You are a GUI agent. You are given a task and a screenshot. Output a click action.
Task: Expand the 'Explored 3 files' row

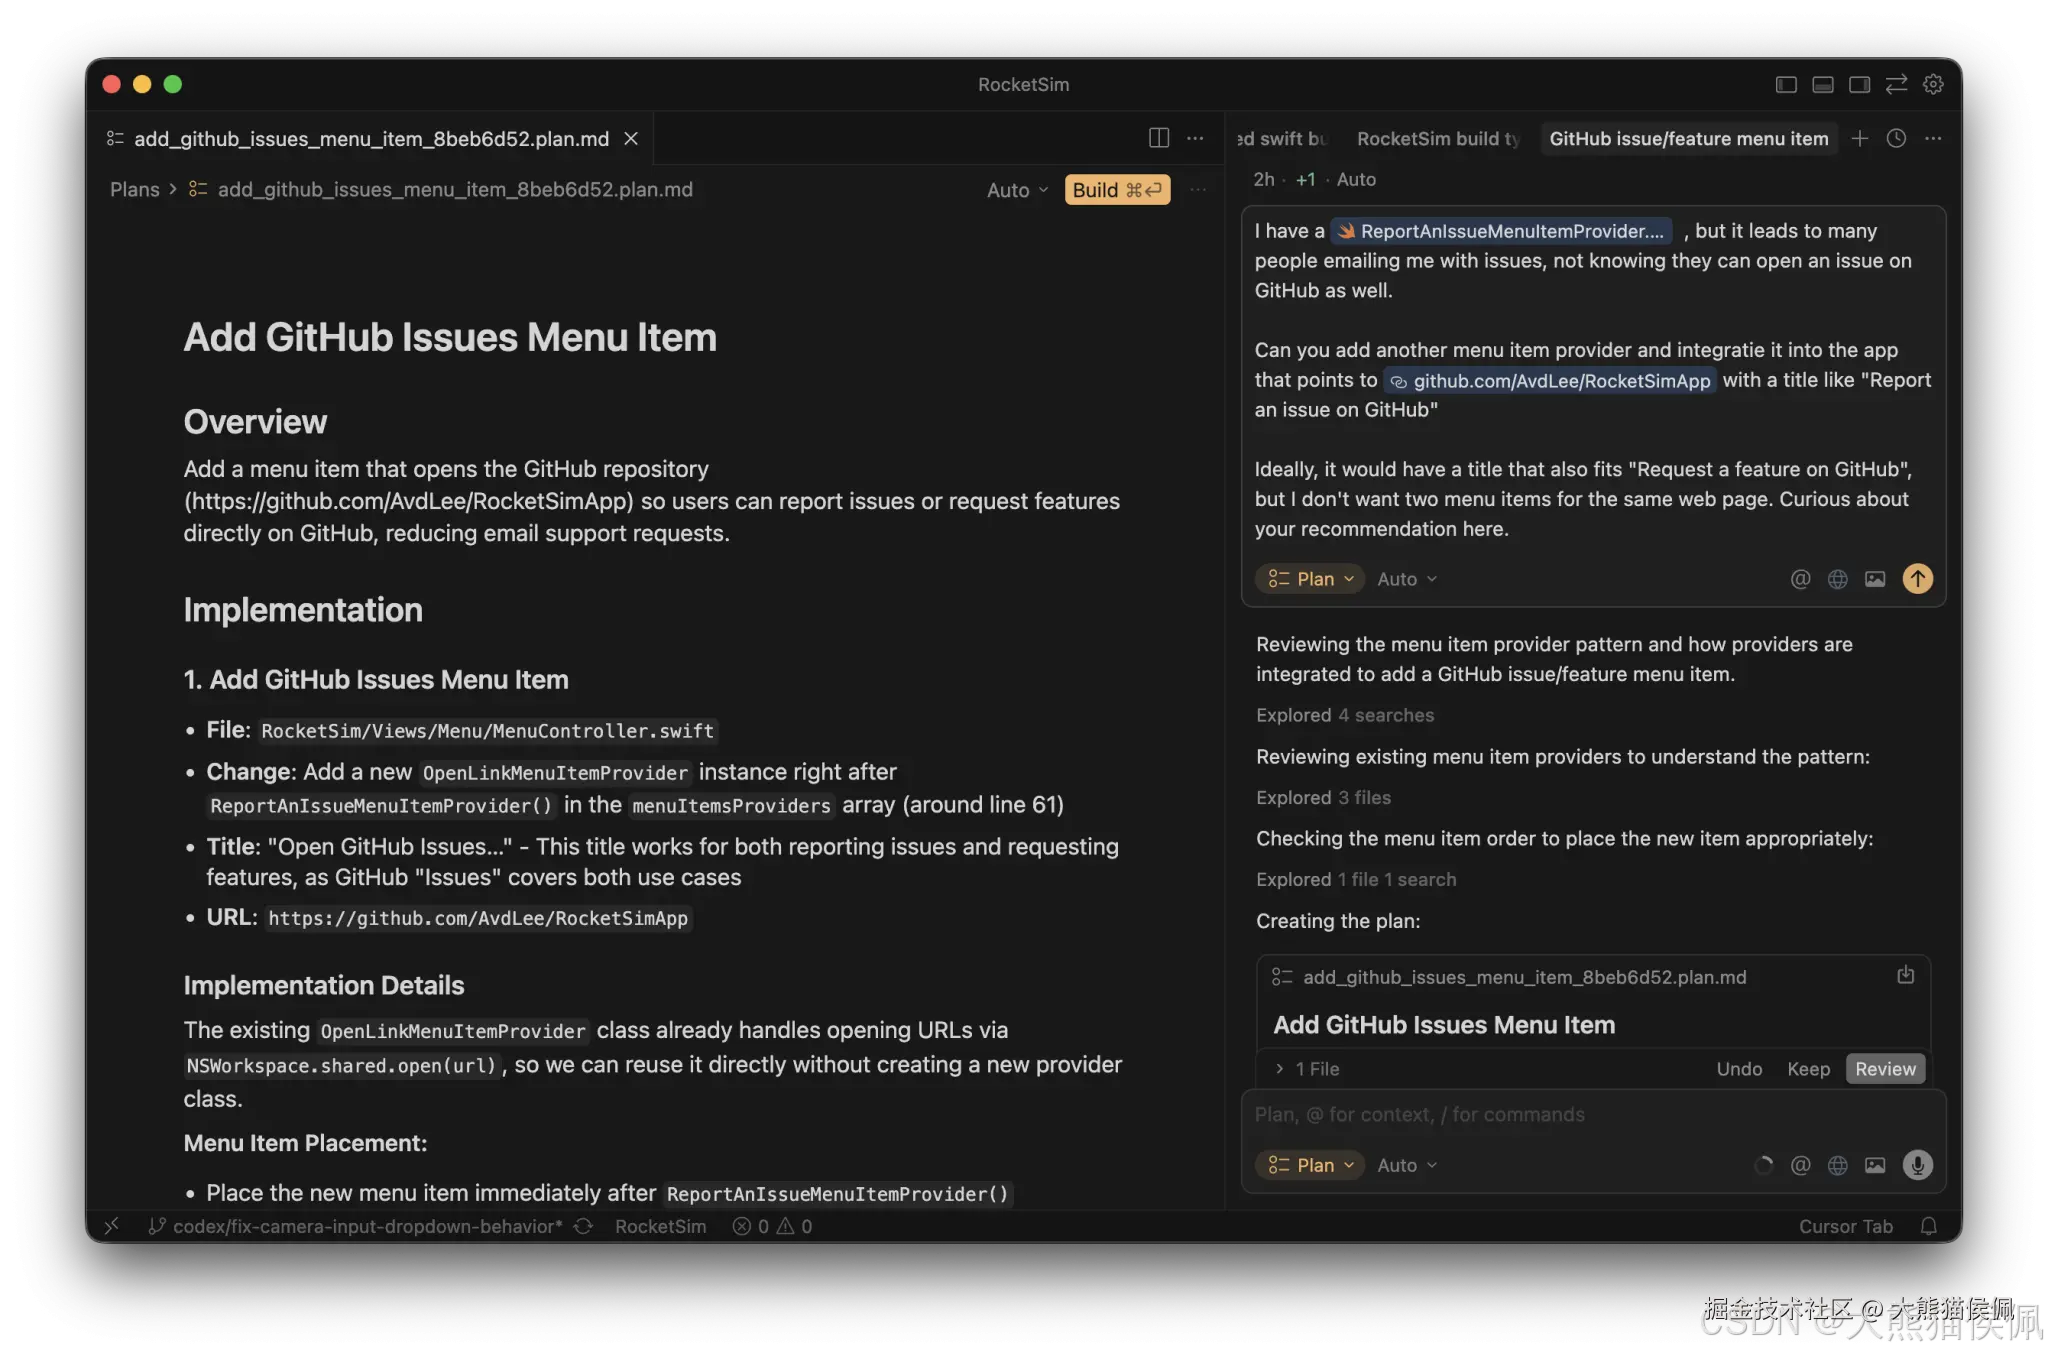pos(1323,798)
